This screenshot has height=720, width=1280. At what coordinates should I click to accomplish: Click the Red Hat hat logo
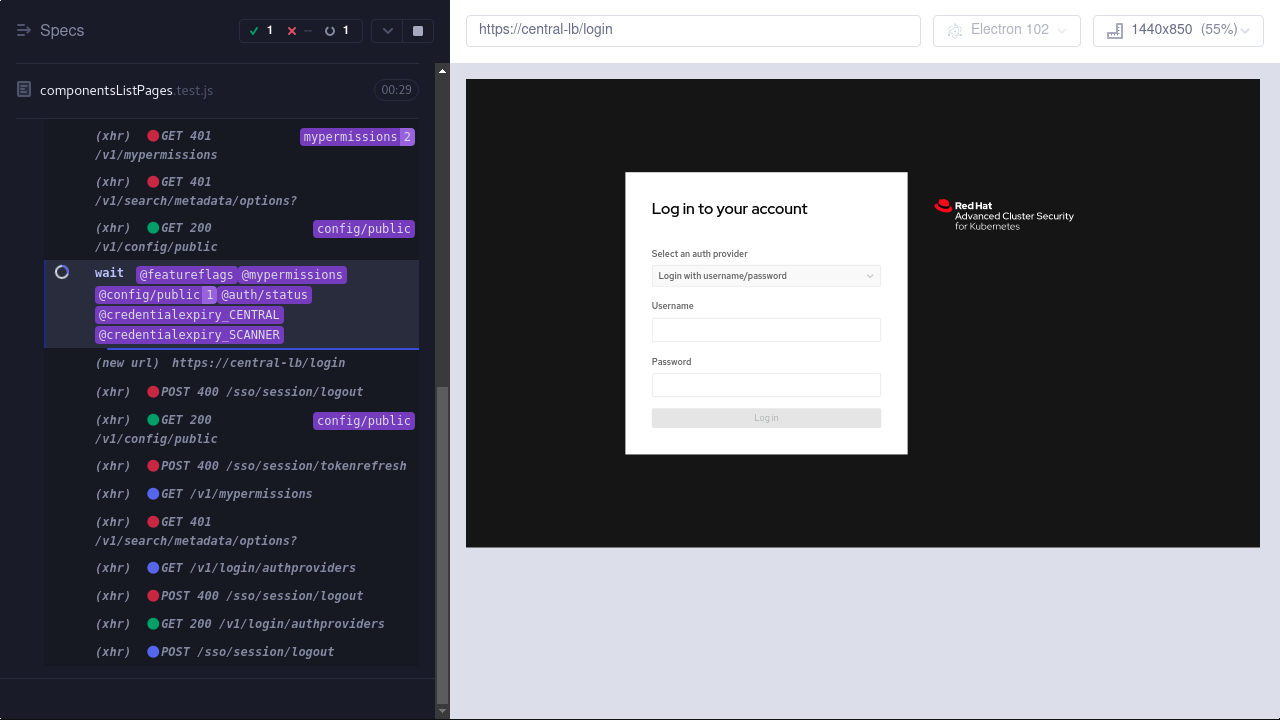(x=943, y=206)
